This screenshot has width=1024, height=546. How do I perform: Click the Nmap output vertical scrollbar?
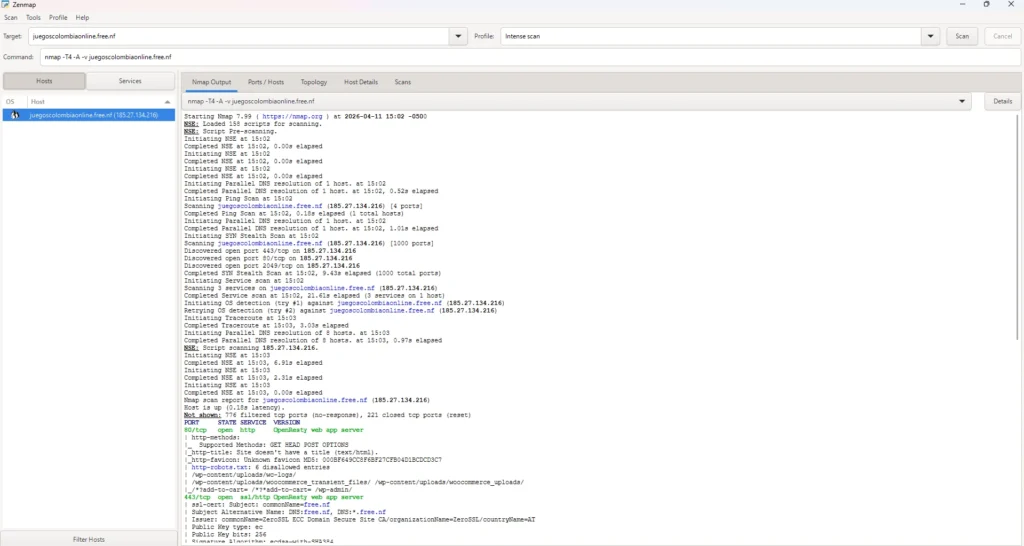click(1019, 226)
